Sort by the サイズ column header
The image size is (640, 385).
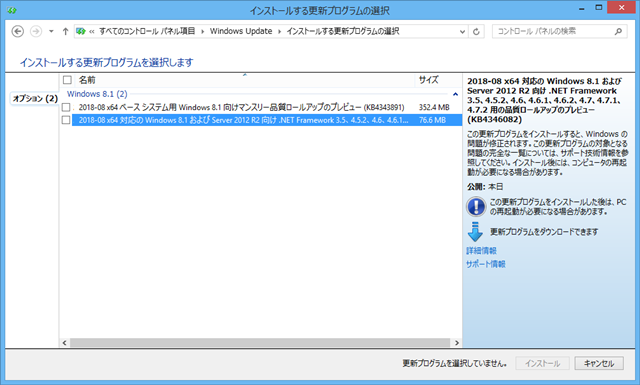[x=438, y=80]
